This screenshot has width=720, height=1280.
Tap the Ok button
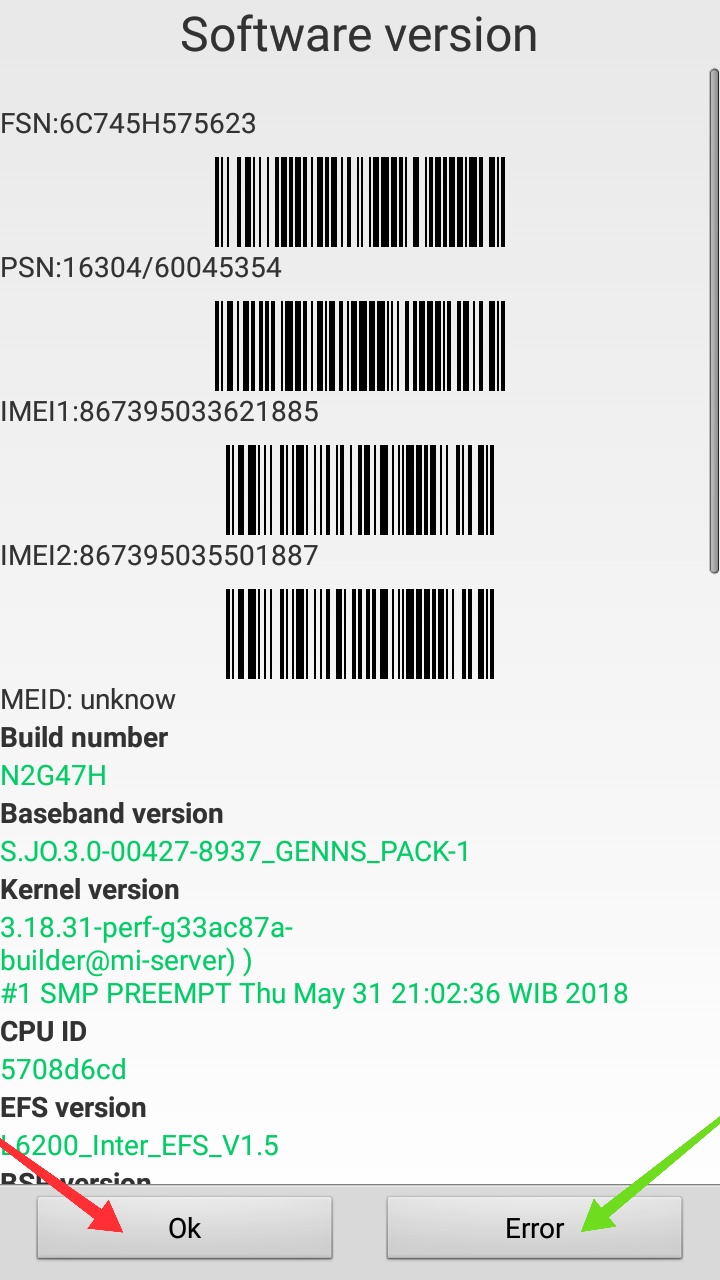(x=184, y=1227)
